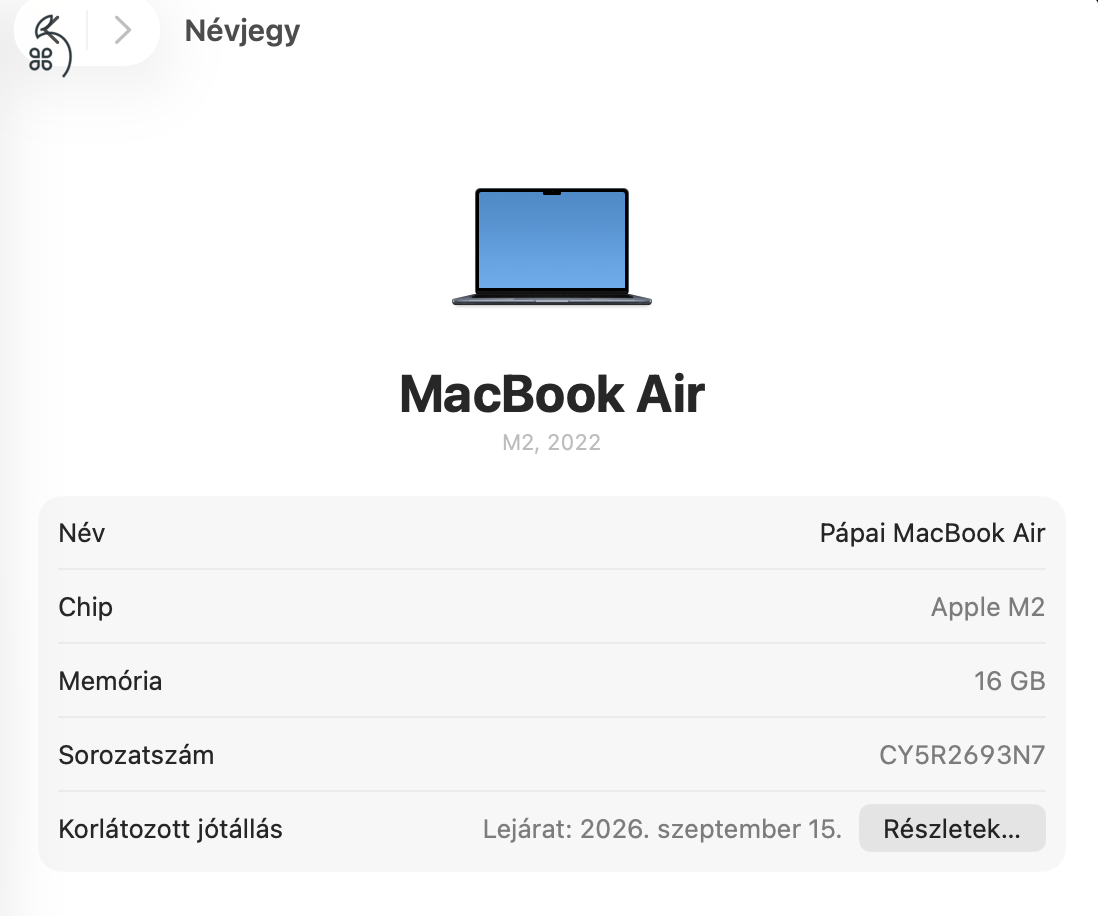
Task: Click the back navigation icon
Action: pyautogui.click(x=45, y=32)
